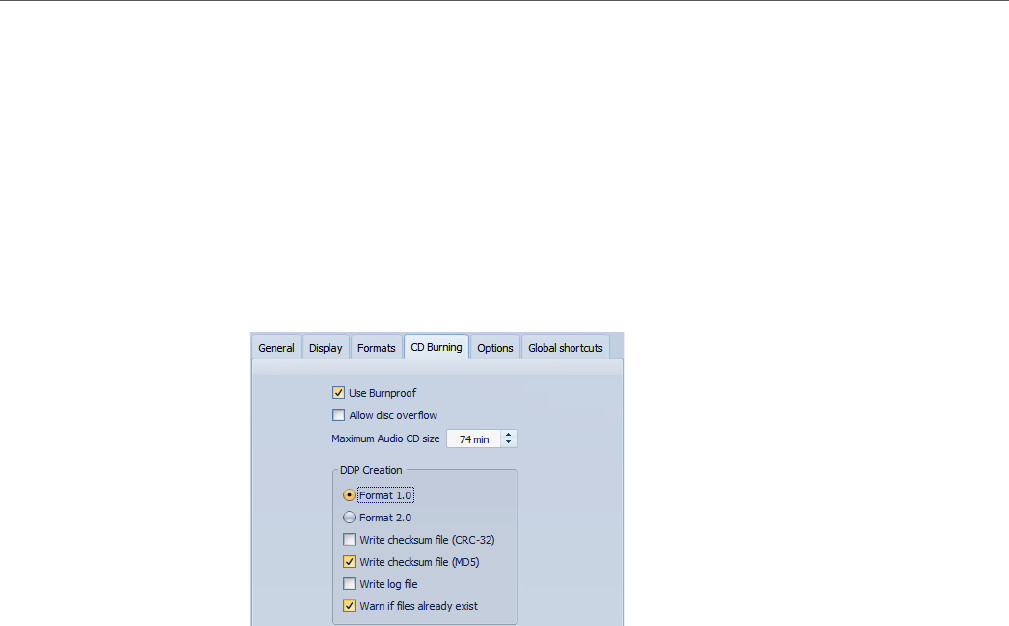Image resolution: width=1009 pixels, height=626 pixels.
Task: Enable Write checksum file (CRC-32)
Action: click(x=349, y=540)
